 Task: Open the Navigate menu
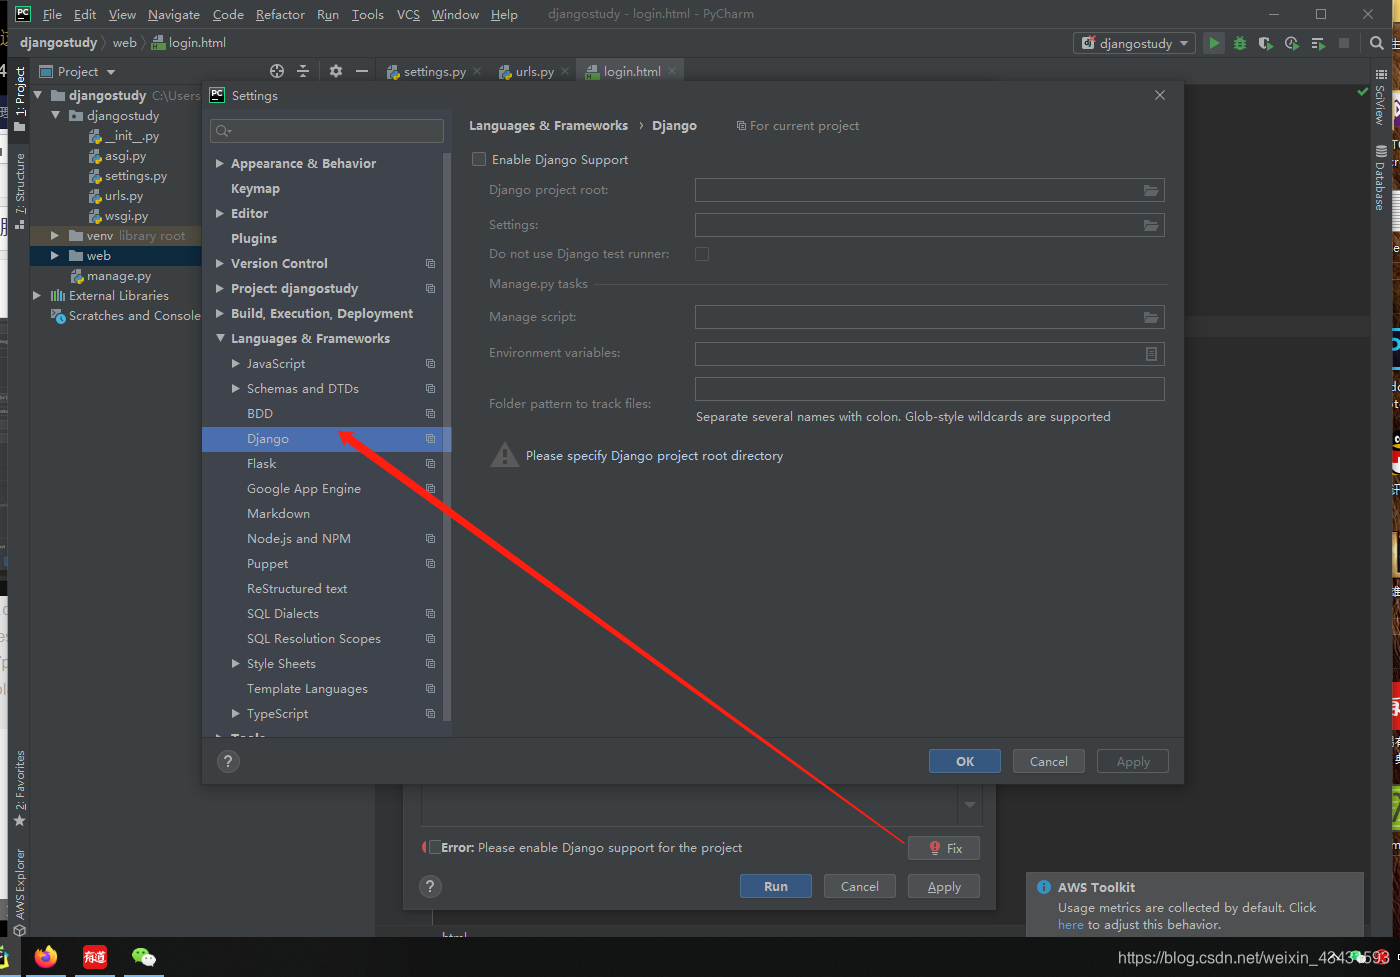[174, 14]
